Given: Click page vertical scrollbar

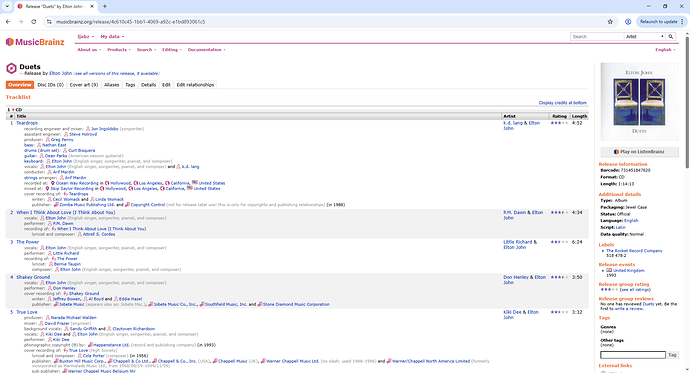Looking at the screenshot, I should coord(687,101).
